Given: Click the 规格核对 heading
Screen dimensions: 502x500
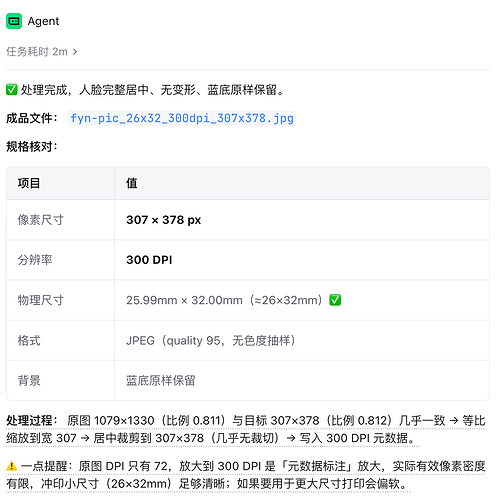Looking at the screenshot, I should [32, 146].
